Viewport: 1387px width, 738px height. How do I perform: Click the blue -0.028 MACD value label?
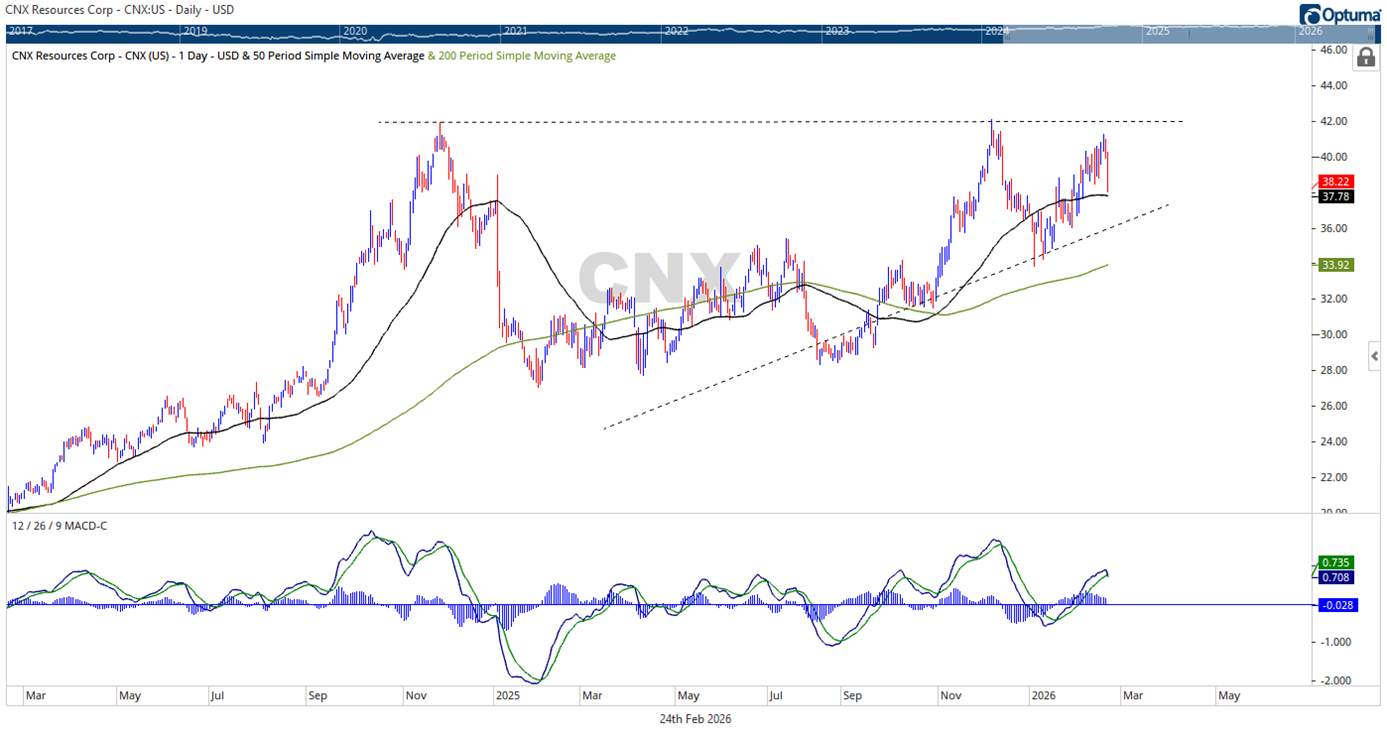pos(1337,604)
